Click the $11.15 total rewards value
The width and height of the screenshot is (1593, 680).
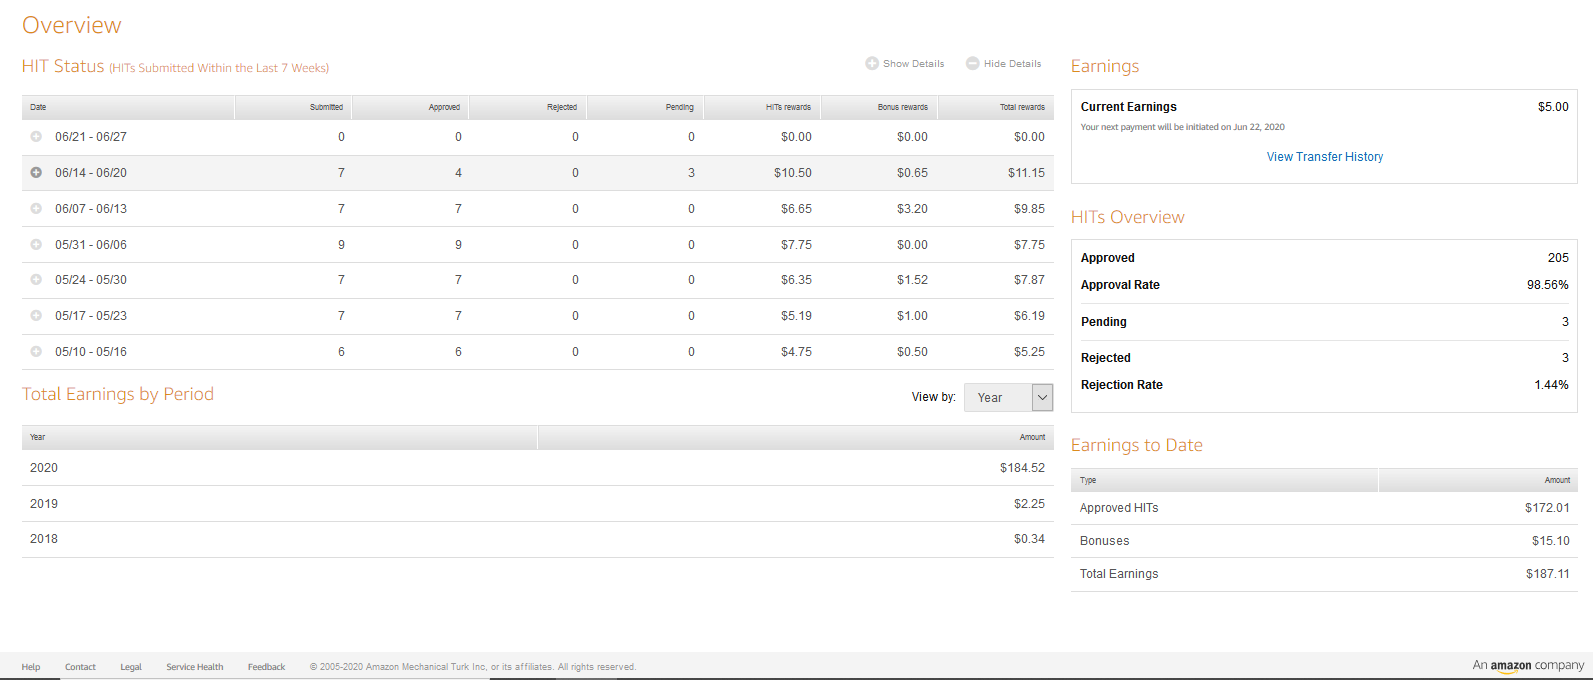[1026, 173]
